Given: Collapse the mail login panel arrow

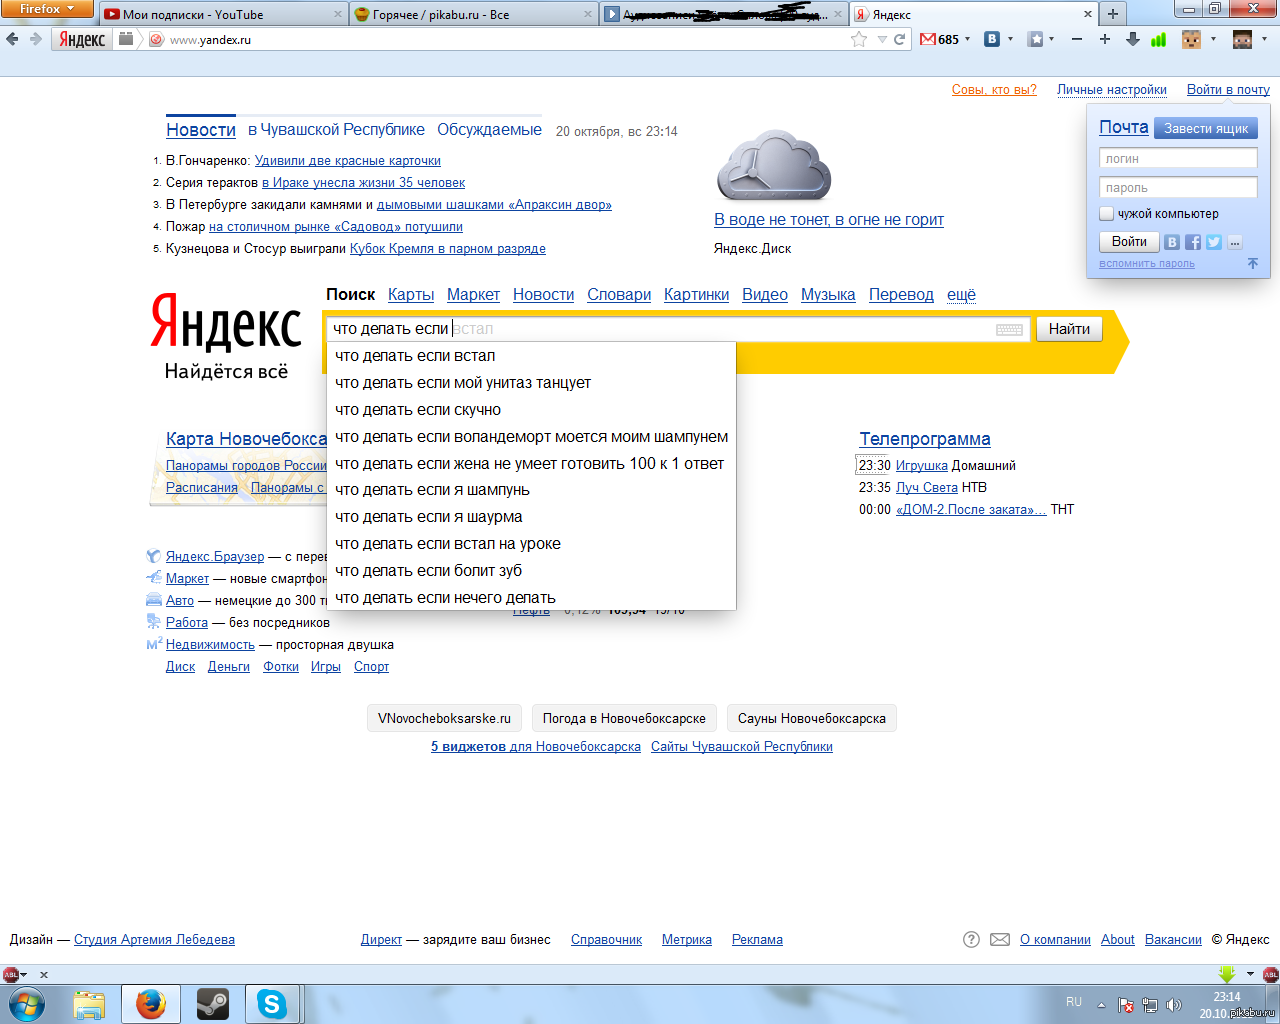Looking at the screenshot, I should [x=1252, y=264].
